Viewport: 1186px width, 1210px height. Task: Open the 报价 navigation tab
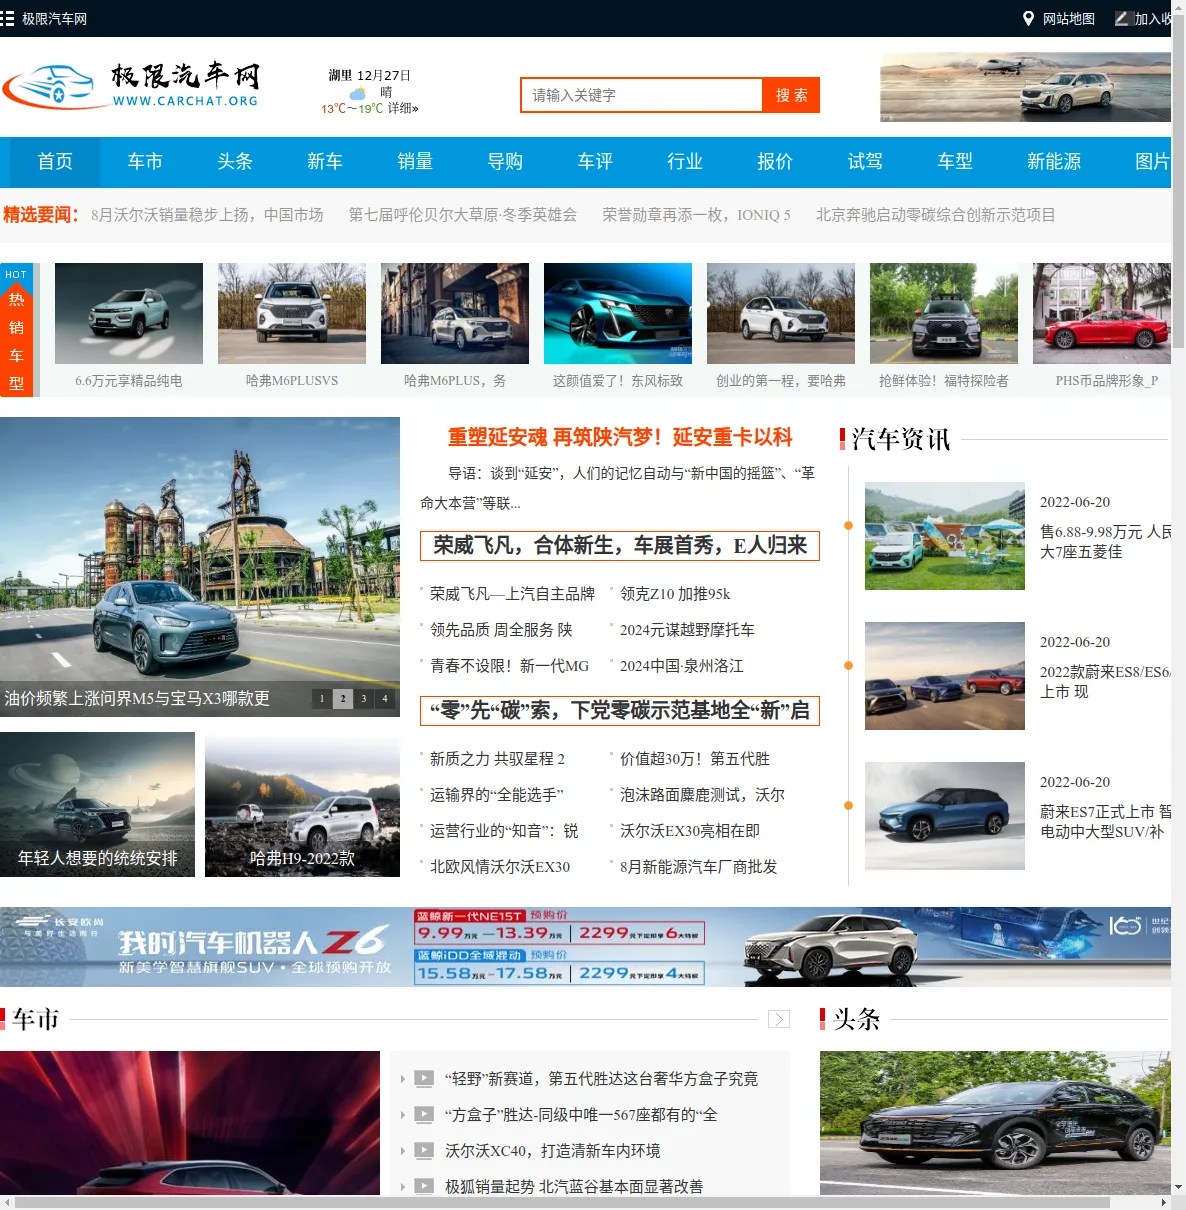pyautogui.click(x=775, y=162)
